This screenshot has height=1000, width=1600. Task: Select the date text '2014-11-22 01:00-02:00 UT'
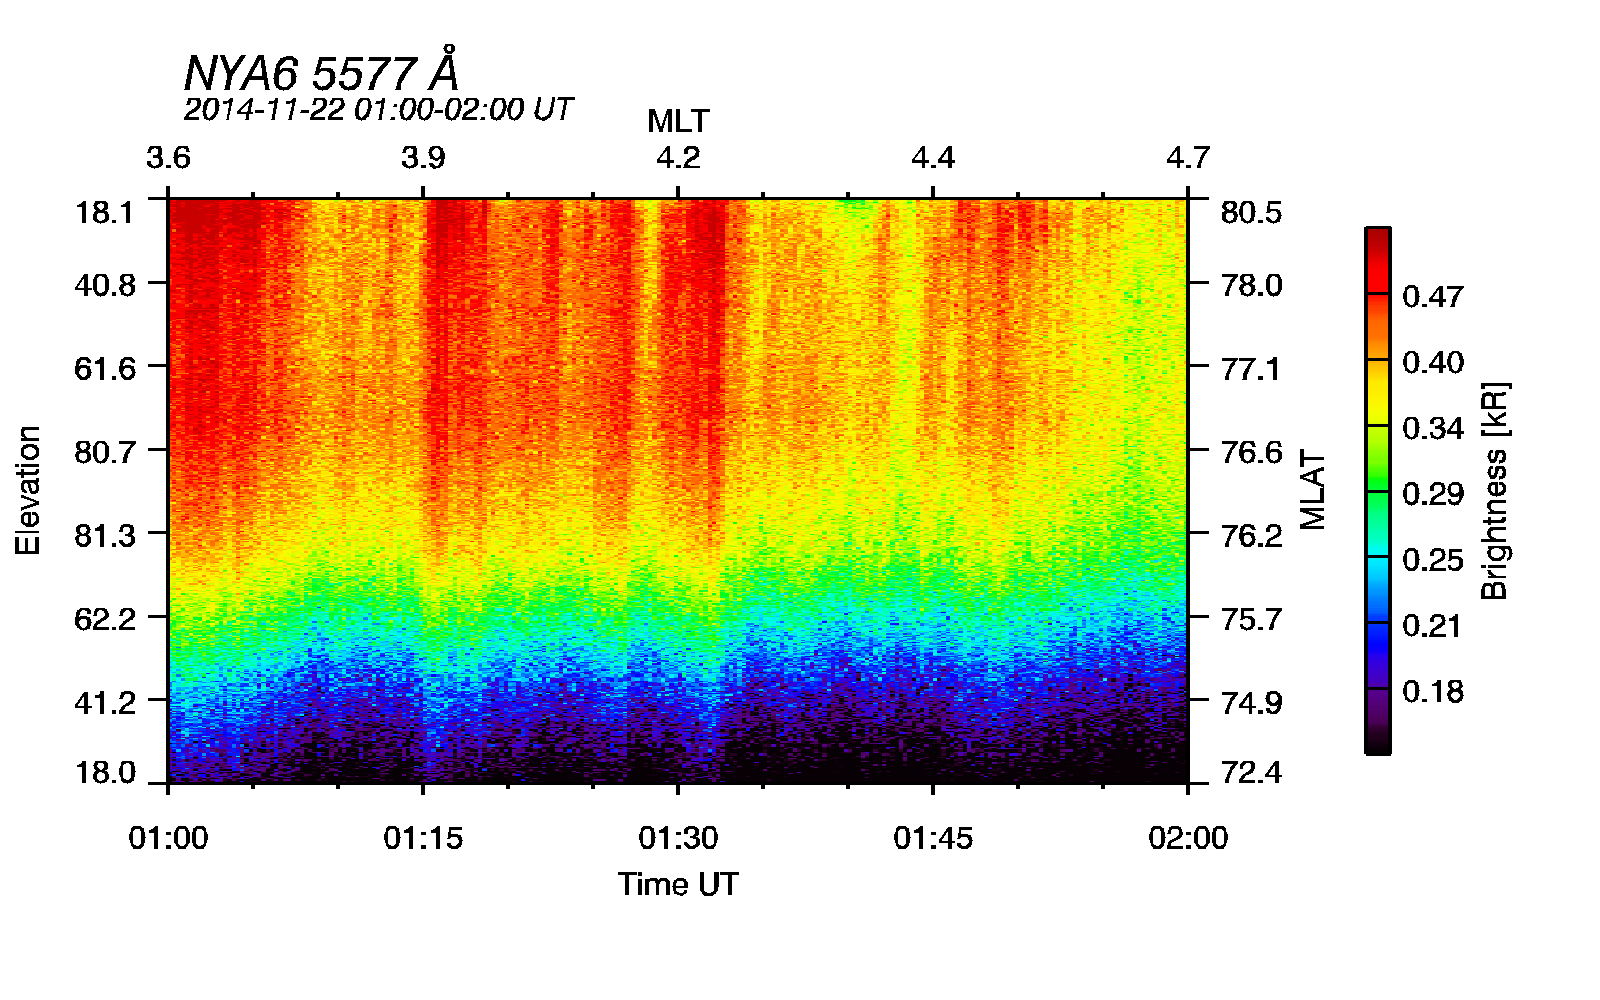pos(378,109)
